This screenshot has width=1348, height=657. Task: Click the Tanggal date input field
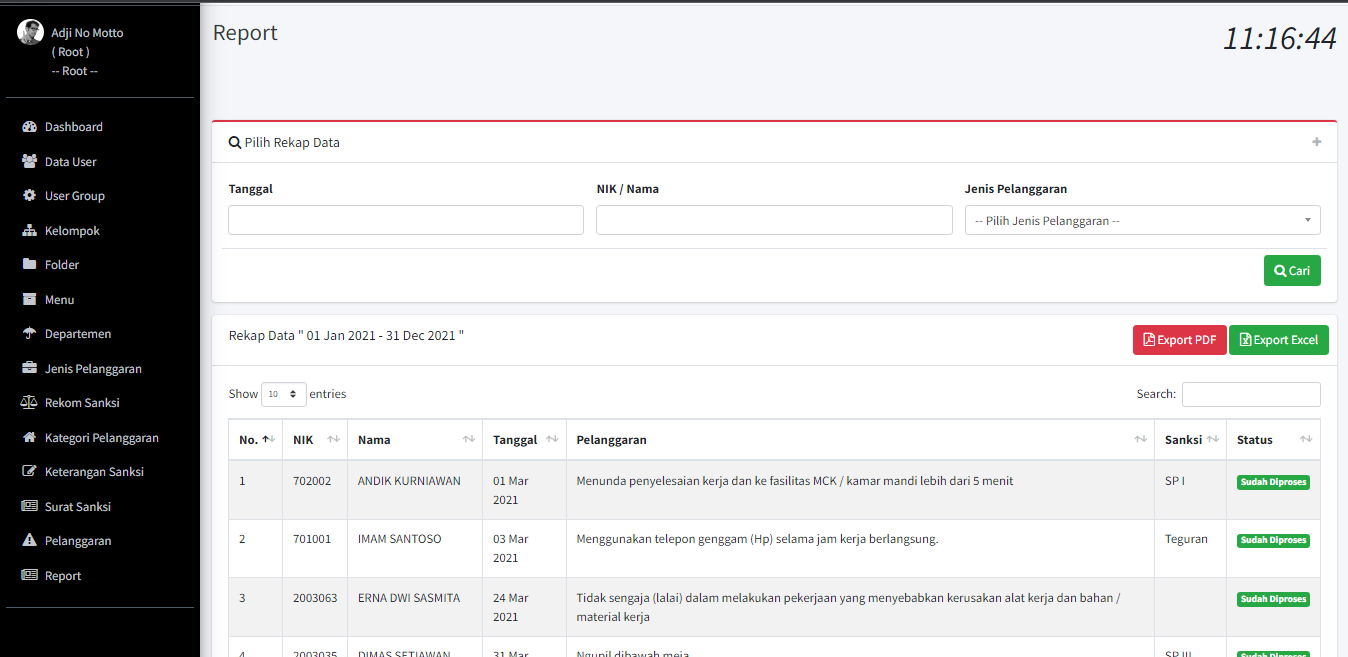click(405, 220)
